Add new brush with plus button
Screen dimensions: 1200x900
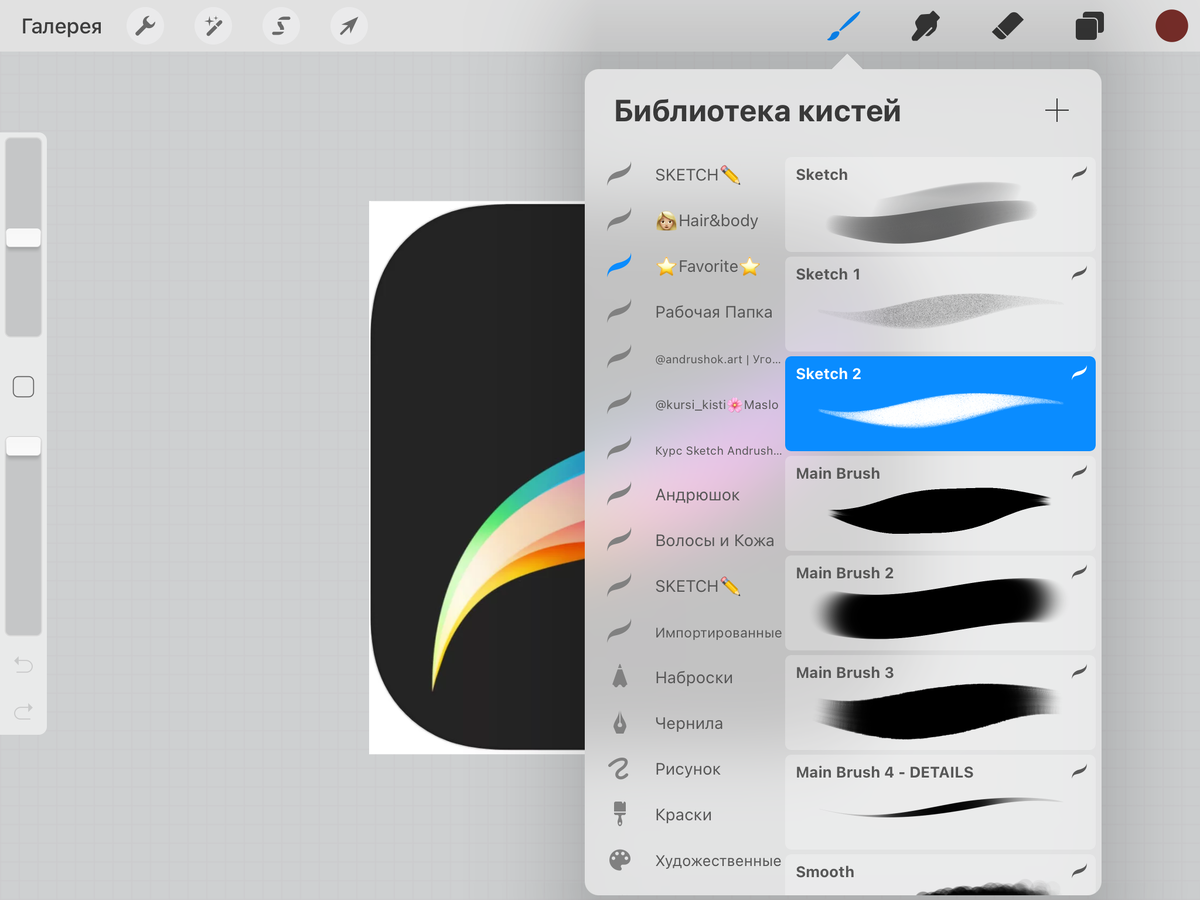(1056, 111)
